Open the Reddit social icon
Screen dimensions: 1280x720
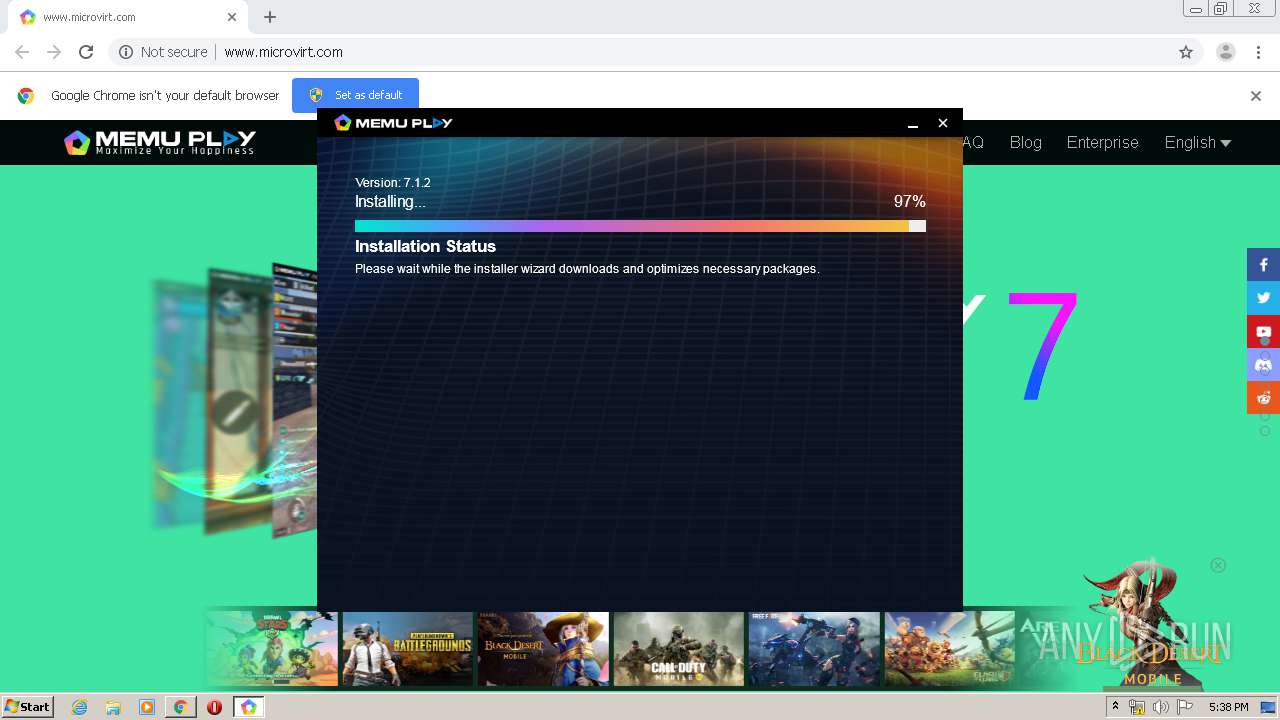tap(1263, 397)
